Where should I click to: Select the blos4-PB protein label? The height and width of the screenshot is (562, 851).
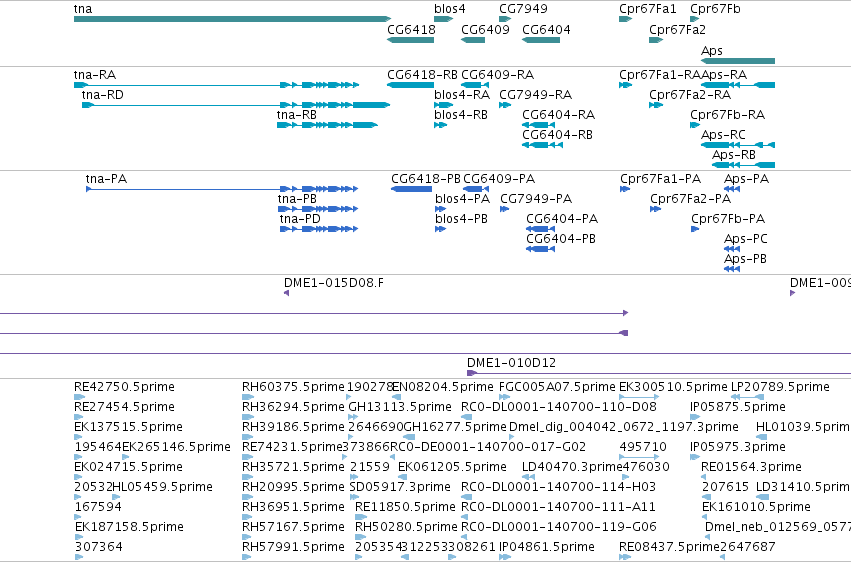pyautogui.click(x=461, y=219)
